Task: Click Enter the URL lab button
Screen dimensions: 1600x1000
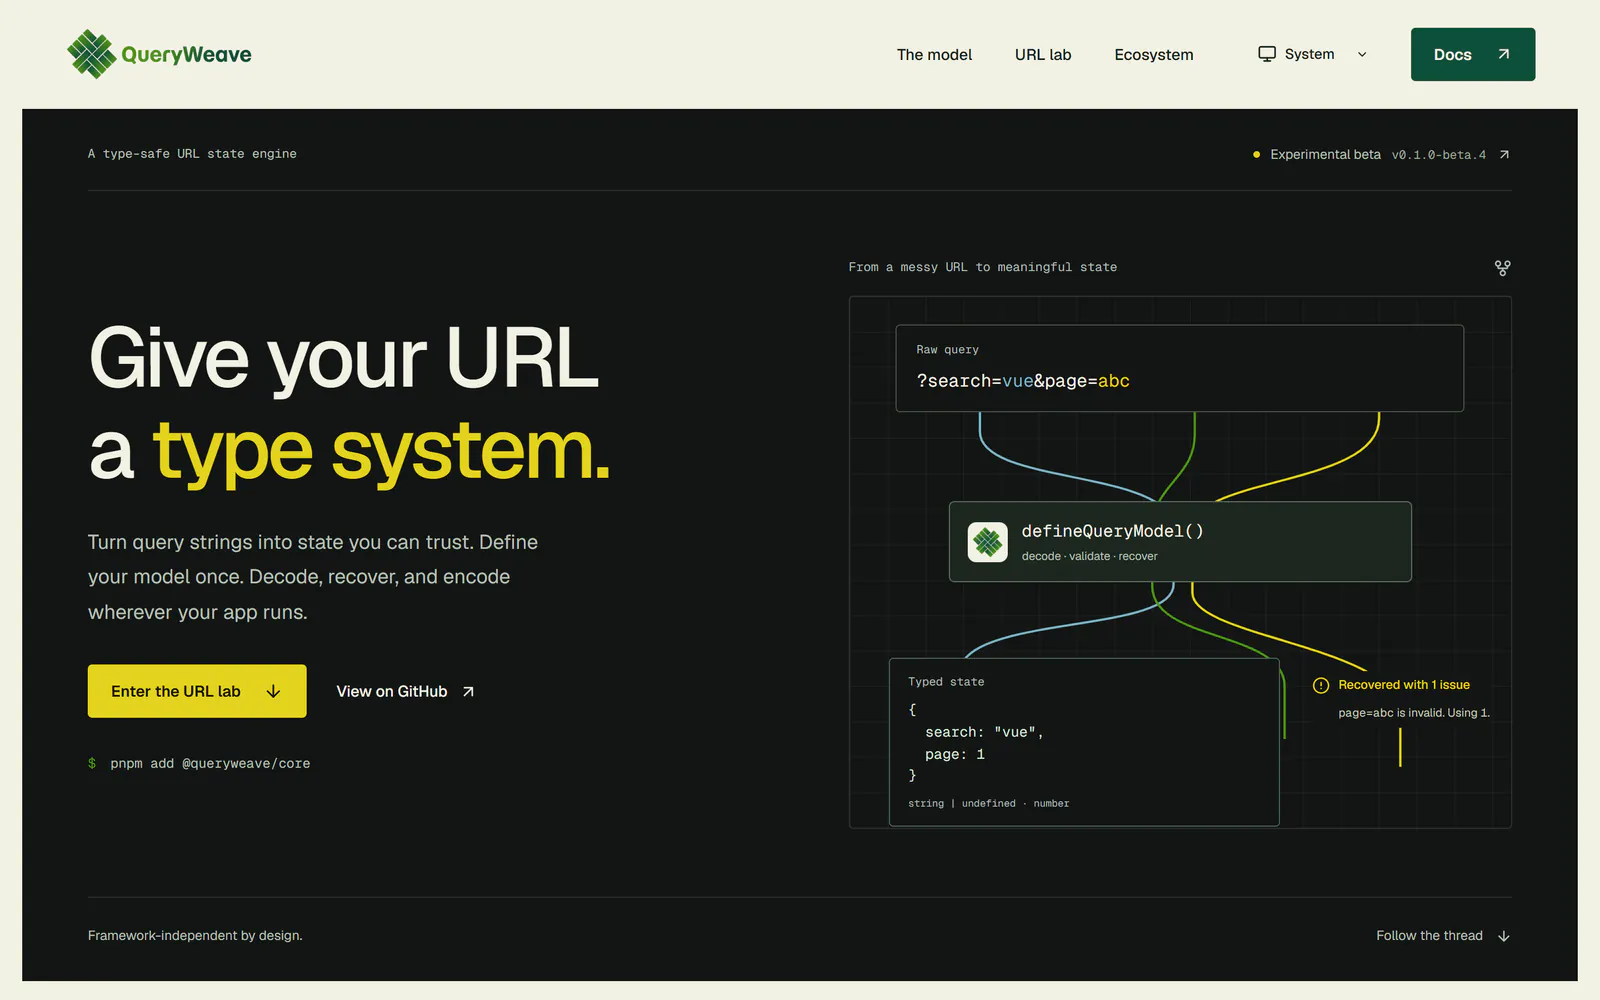Action: click(x=197, y=691)
